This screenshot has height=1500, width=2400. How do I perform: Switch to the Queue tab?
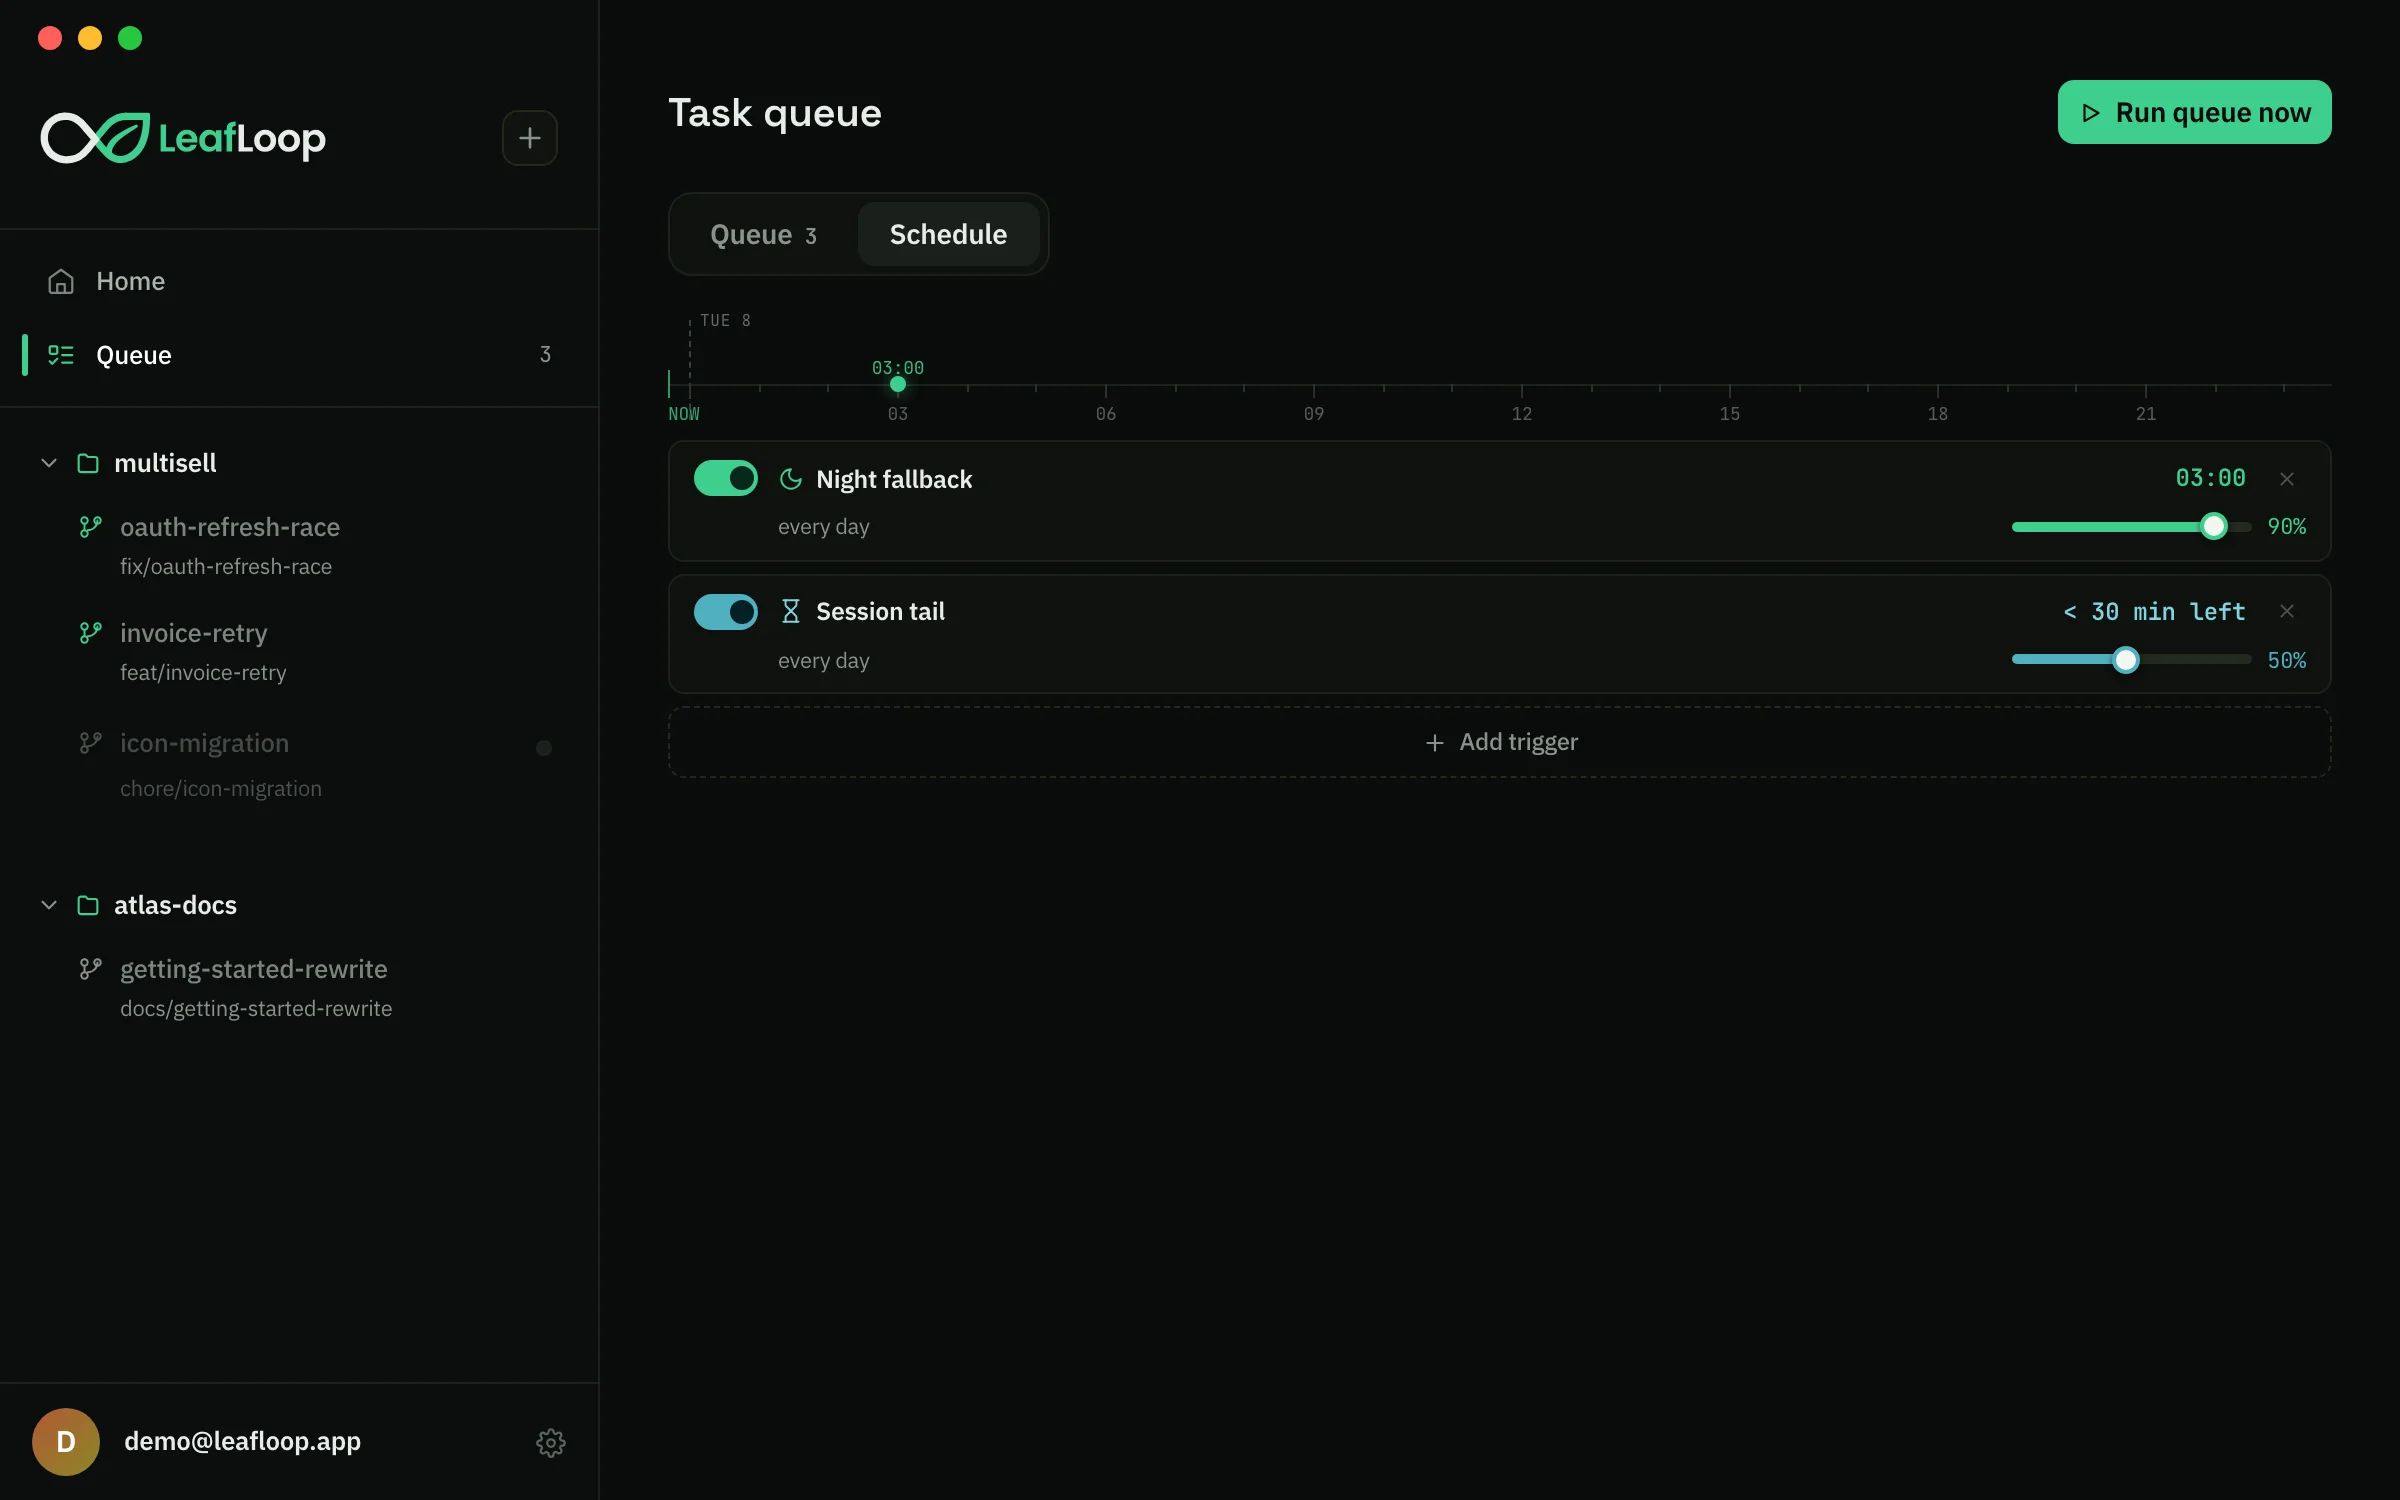763,235
